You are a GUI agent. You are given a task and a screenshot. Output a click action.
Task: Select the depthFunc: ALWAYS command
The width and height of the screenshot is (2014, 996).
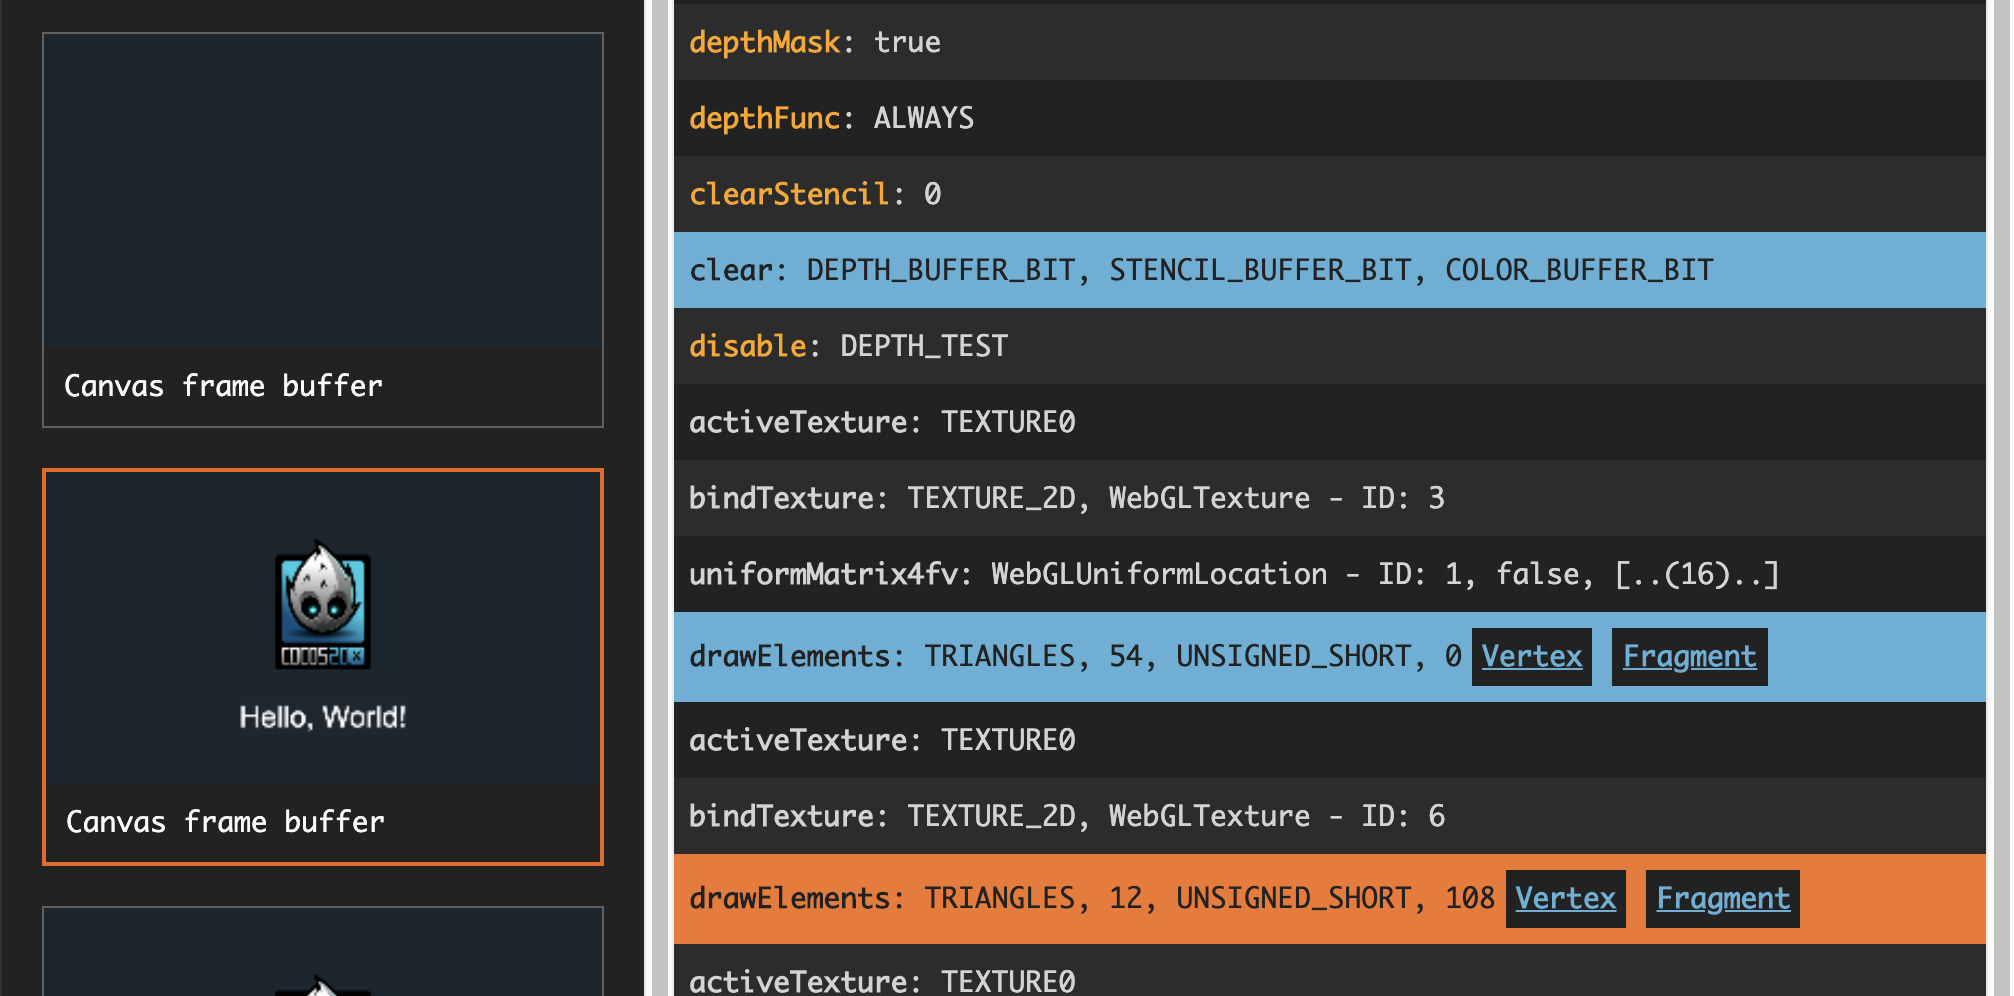click(x=1330, y=118)
